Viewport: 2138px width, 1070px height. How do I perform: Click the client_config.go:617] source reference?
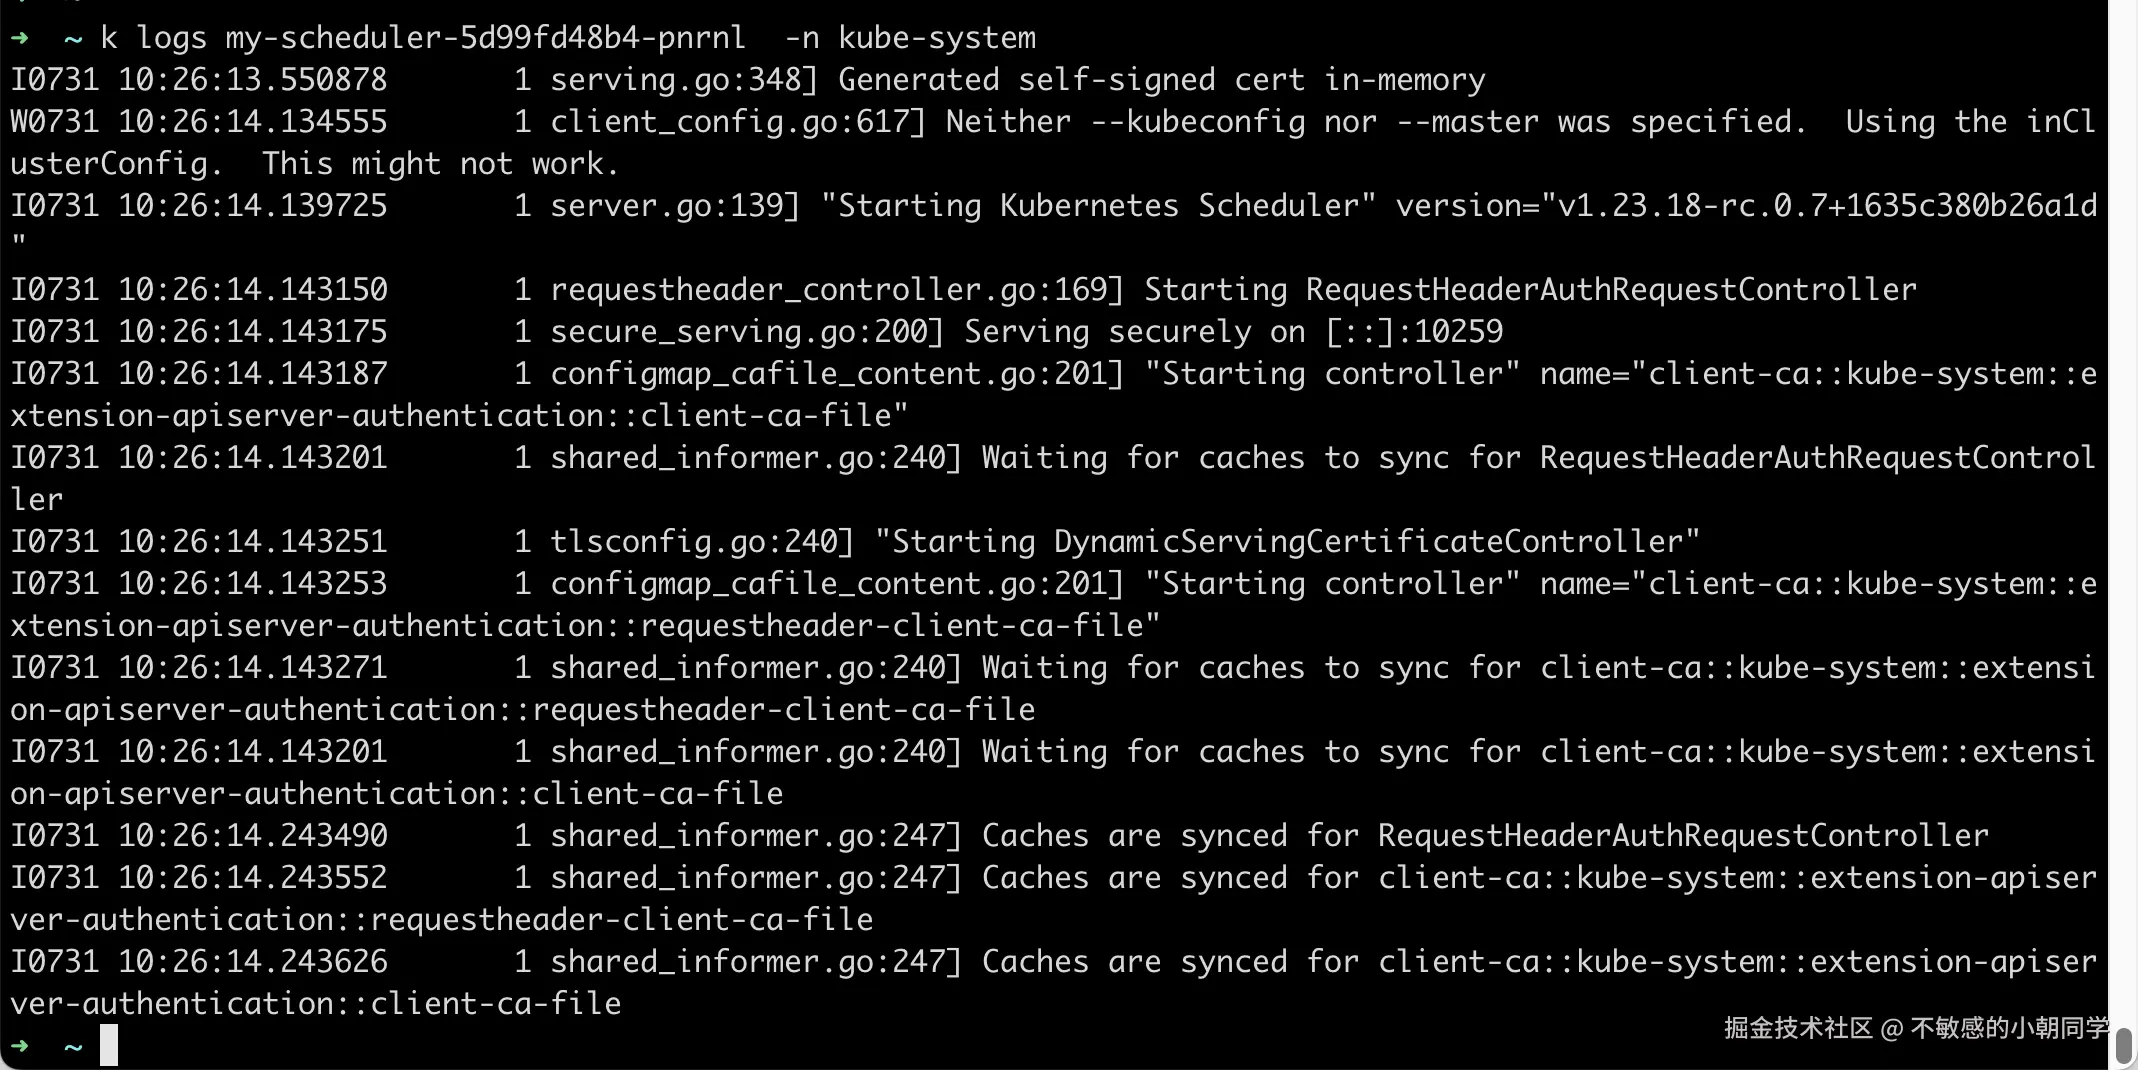(x=738, y=122)
